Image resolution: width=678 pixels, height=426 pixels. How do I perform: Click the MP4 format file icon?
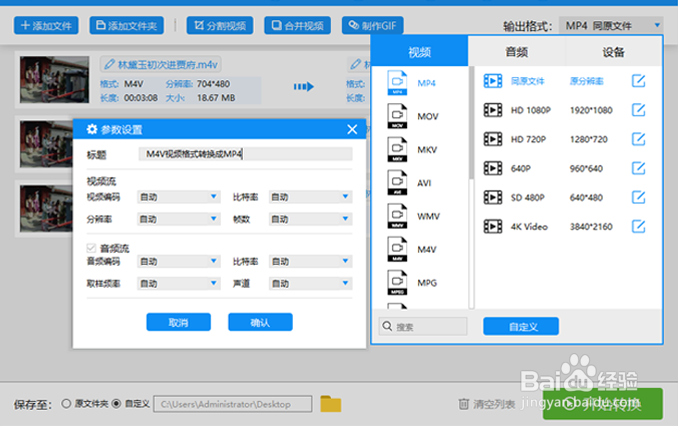point(397,83)
